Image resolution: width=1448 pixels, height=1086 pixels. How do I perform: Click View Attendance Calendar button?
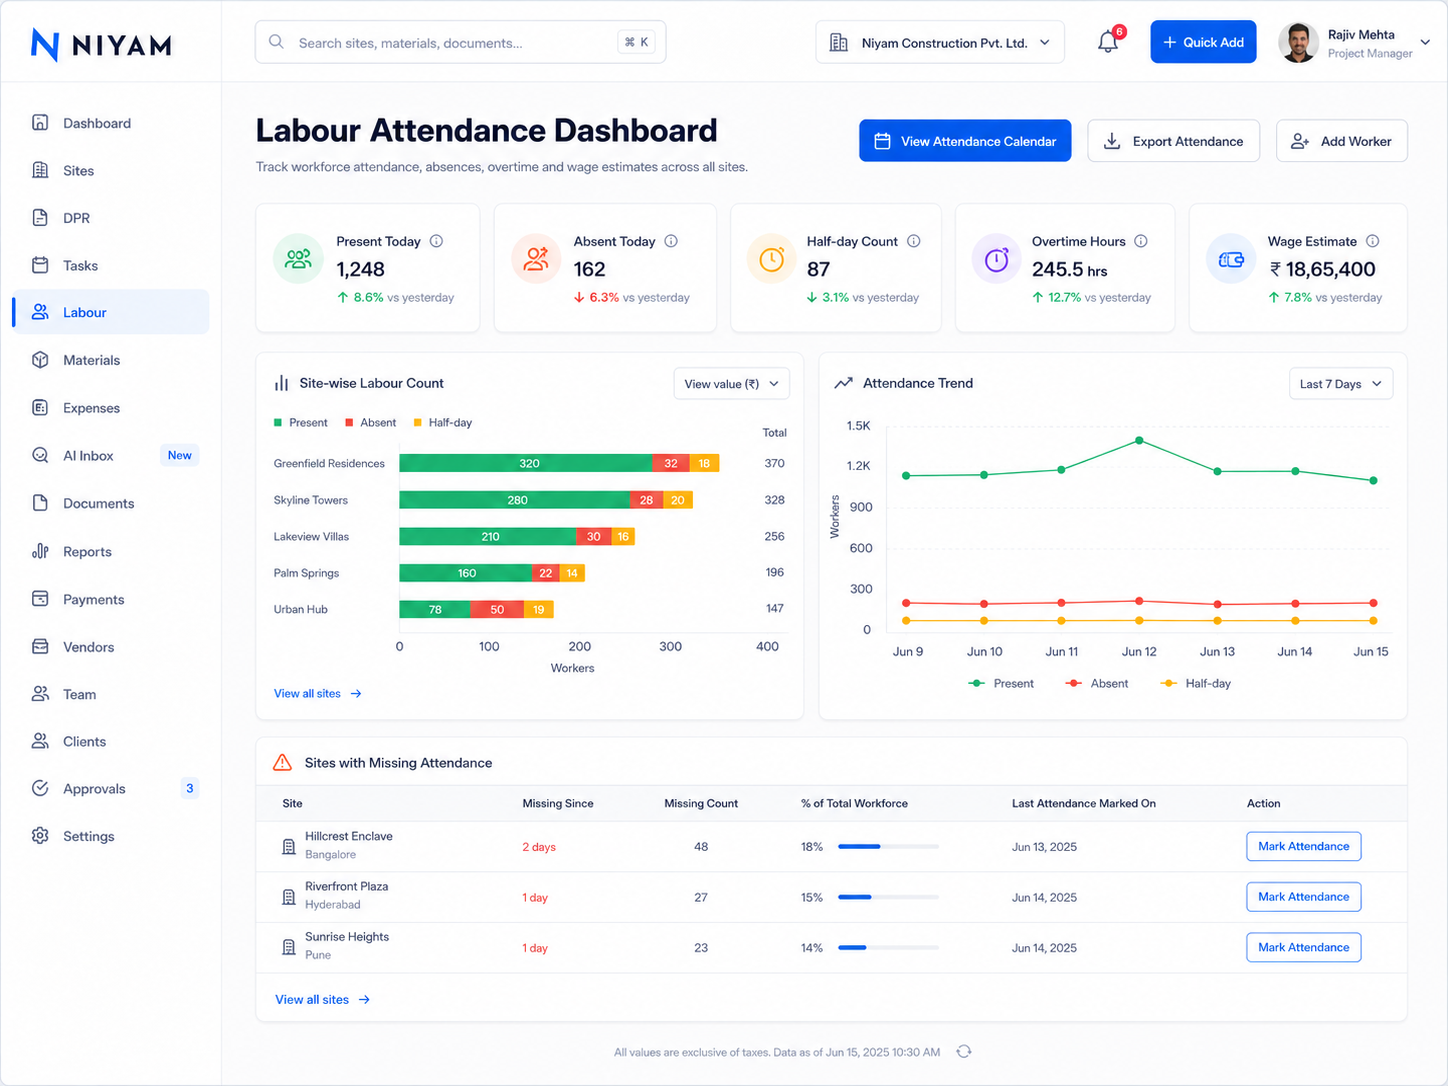[965, 141]
